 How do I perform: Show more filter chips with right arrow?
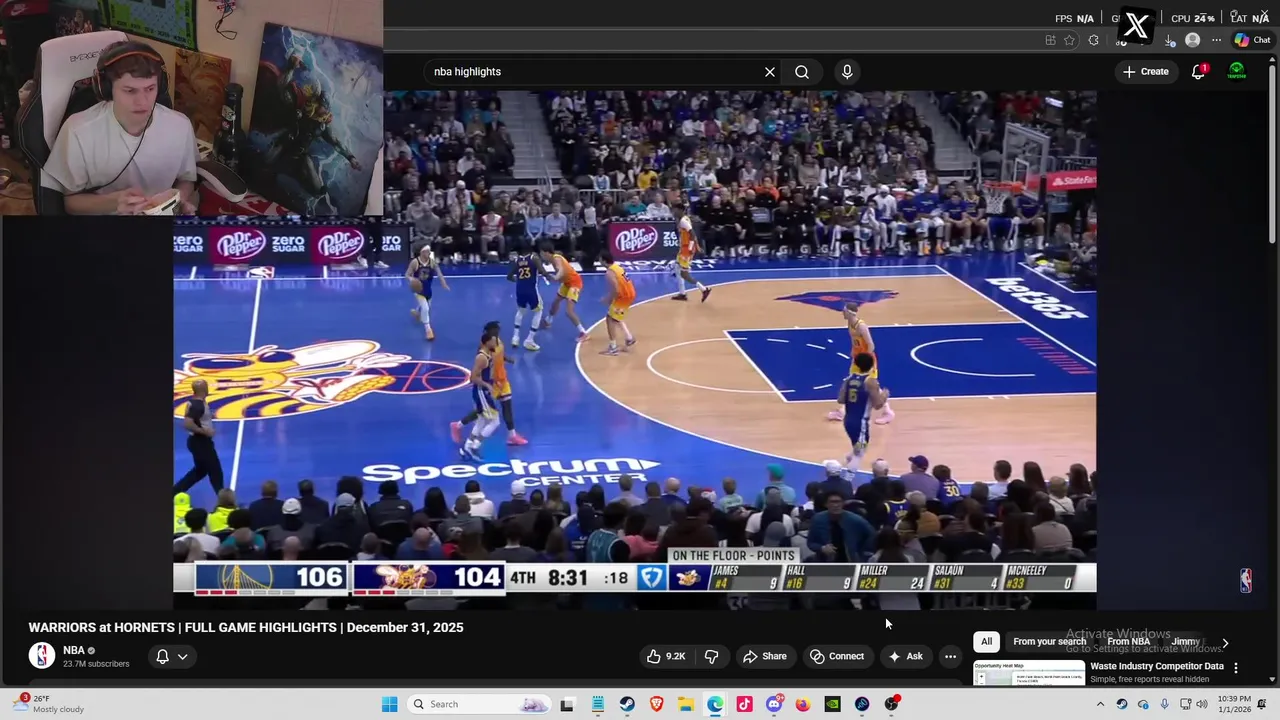tap(1225, 642)
